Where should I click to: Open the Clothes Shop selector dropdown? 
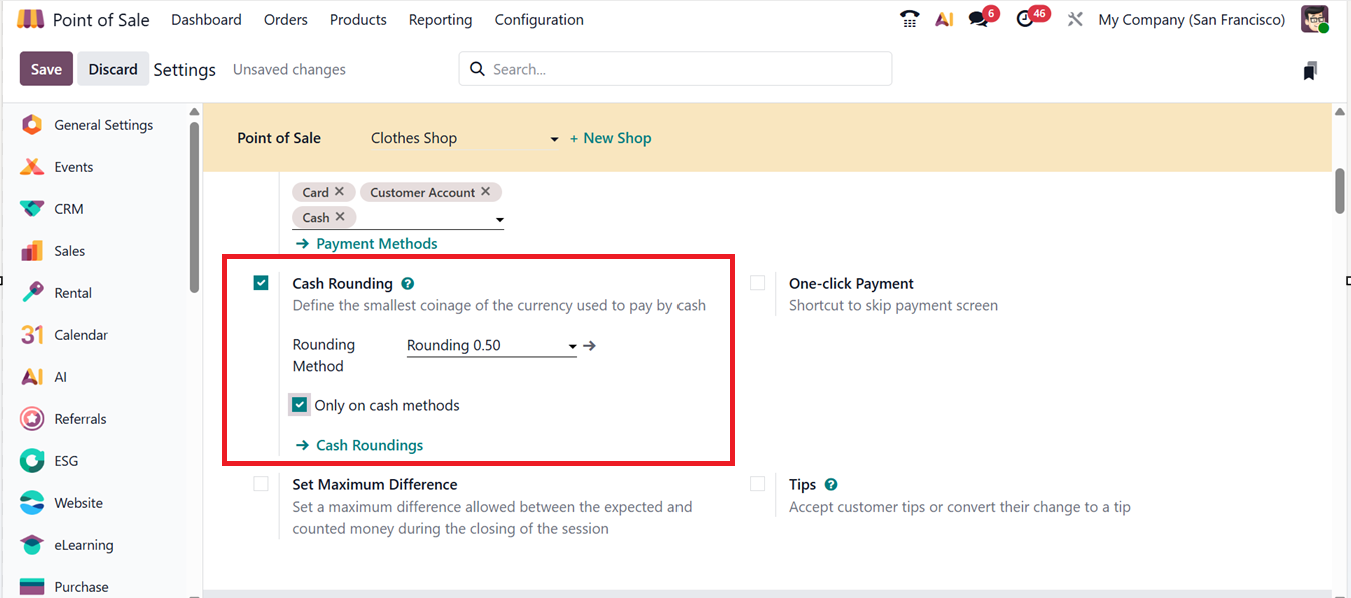click(x=554, y=139)
